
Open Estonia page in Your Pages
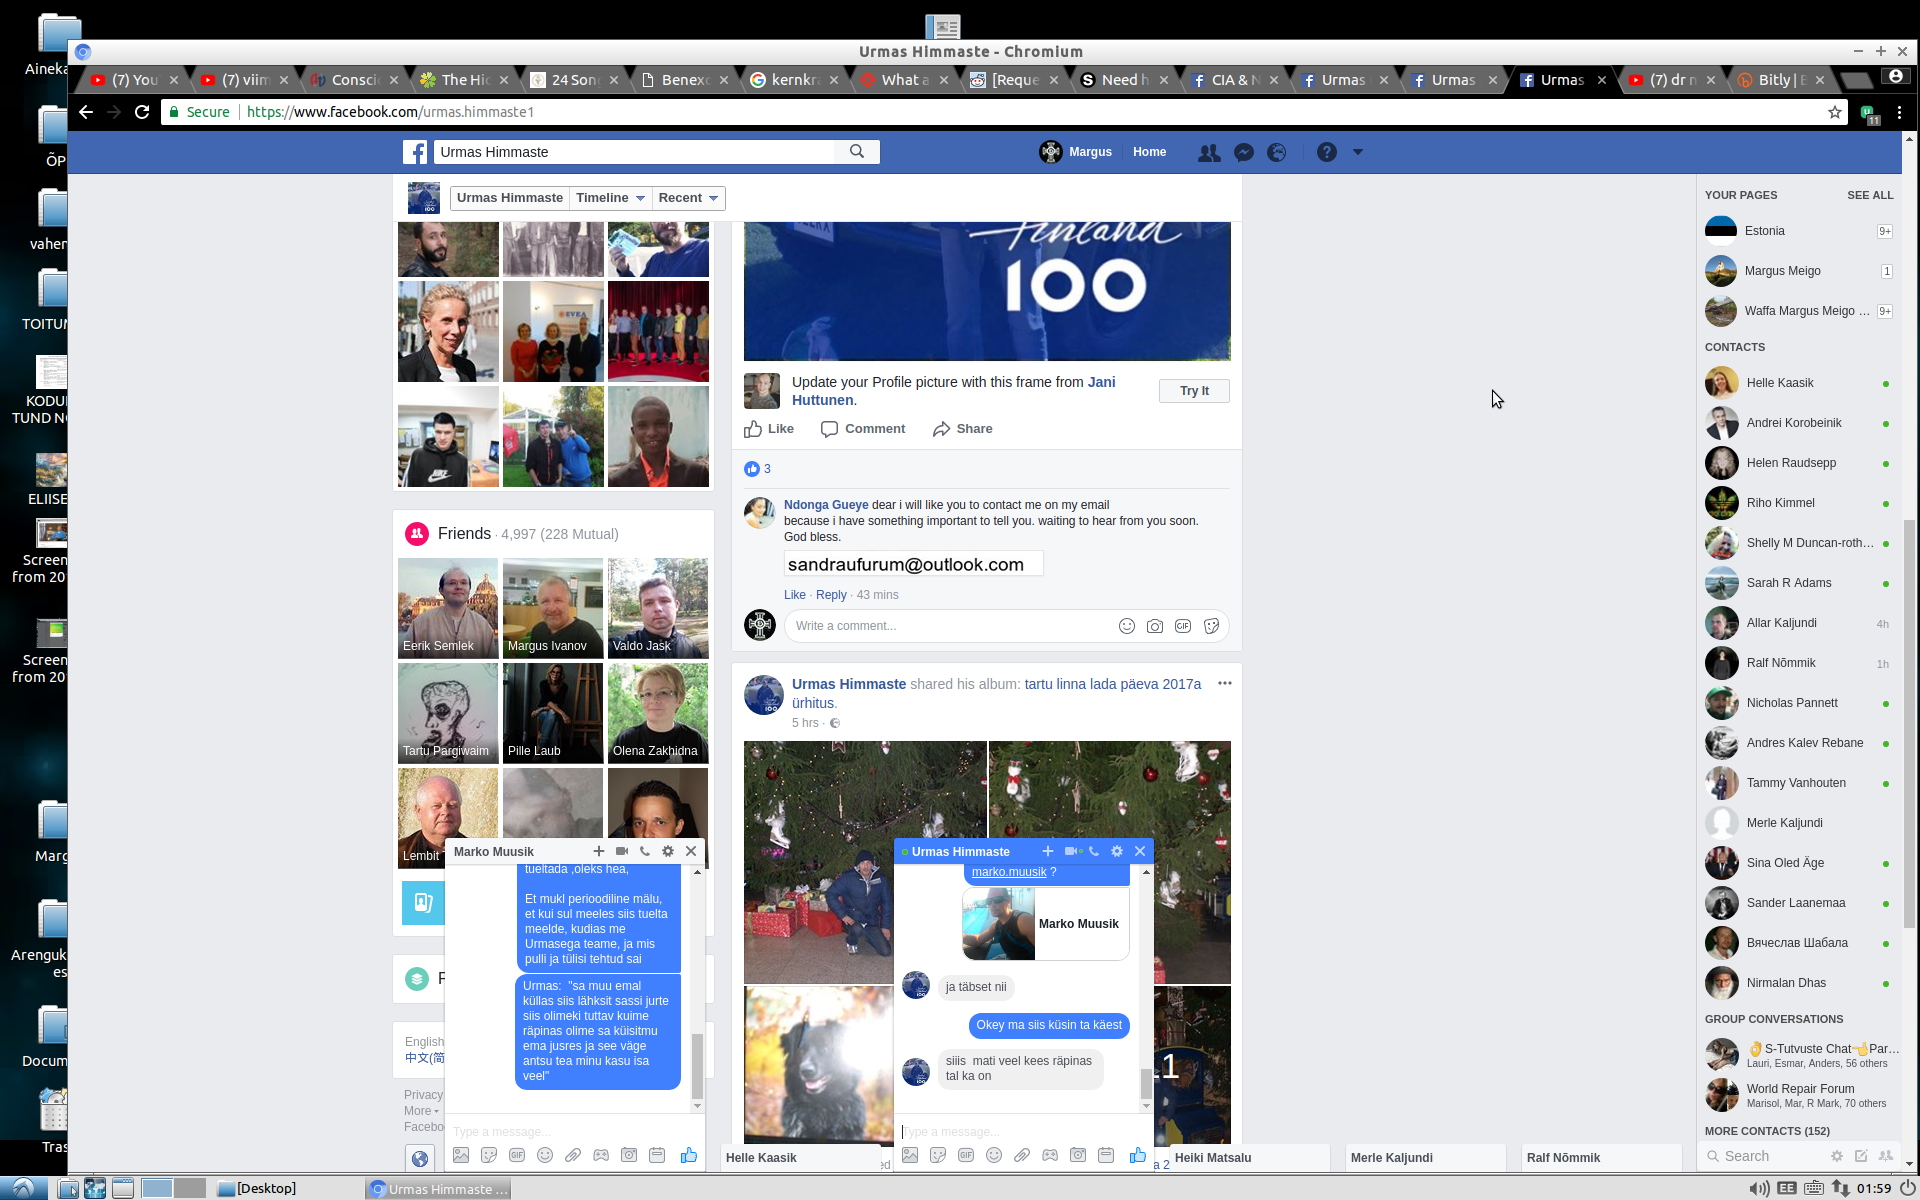1798,231
